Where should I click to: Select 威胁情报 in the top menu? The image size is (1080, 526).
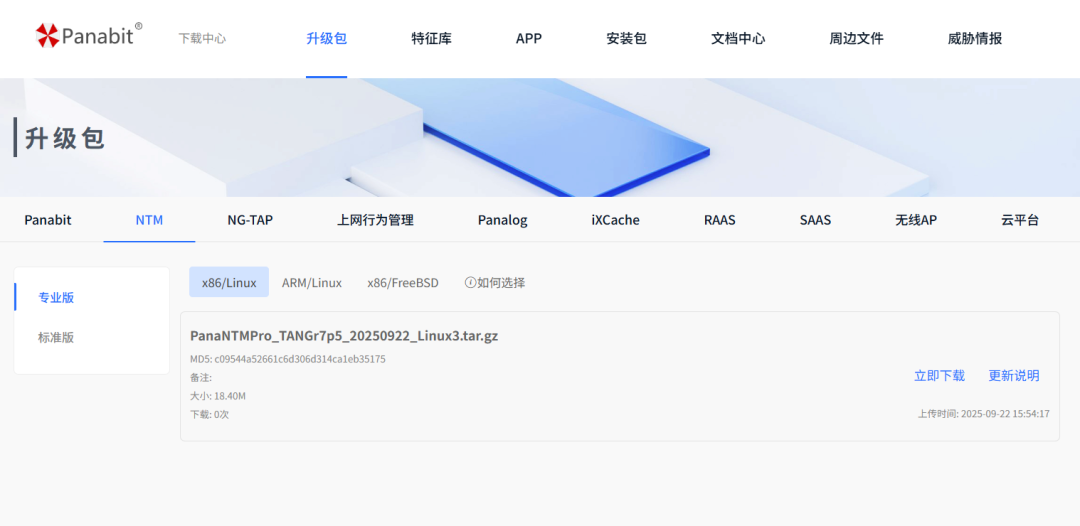pyautogui.click(x=974, y=39)
